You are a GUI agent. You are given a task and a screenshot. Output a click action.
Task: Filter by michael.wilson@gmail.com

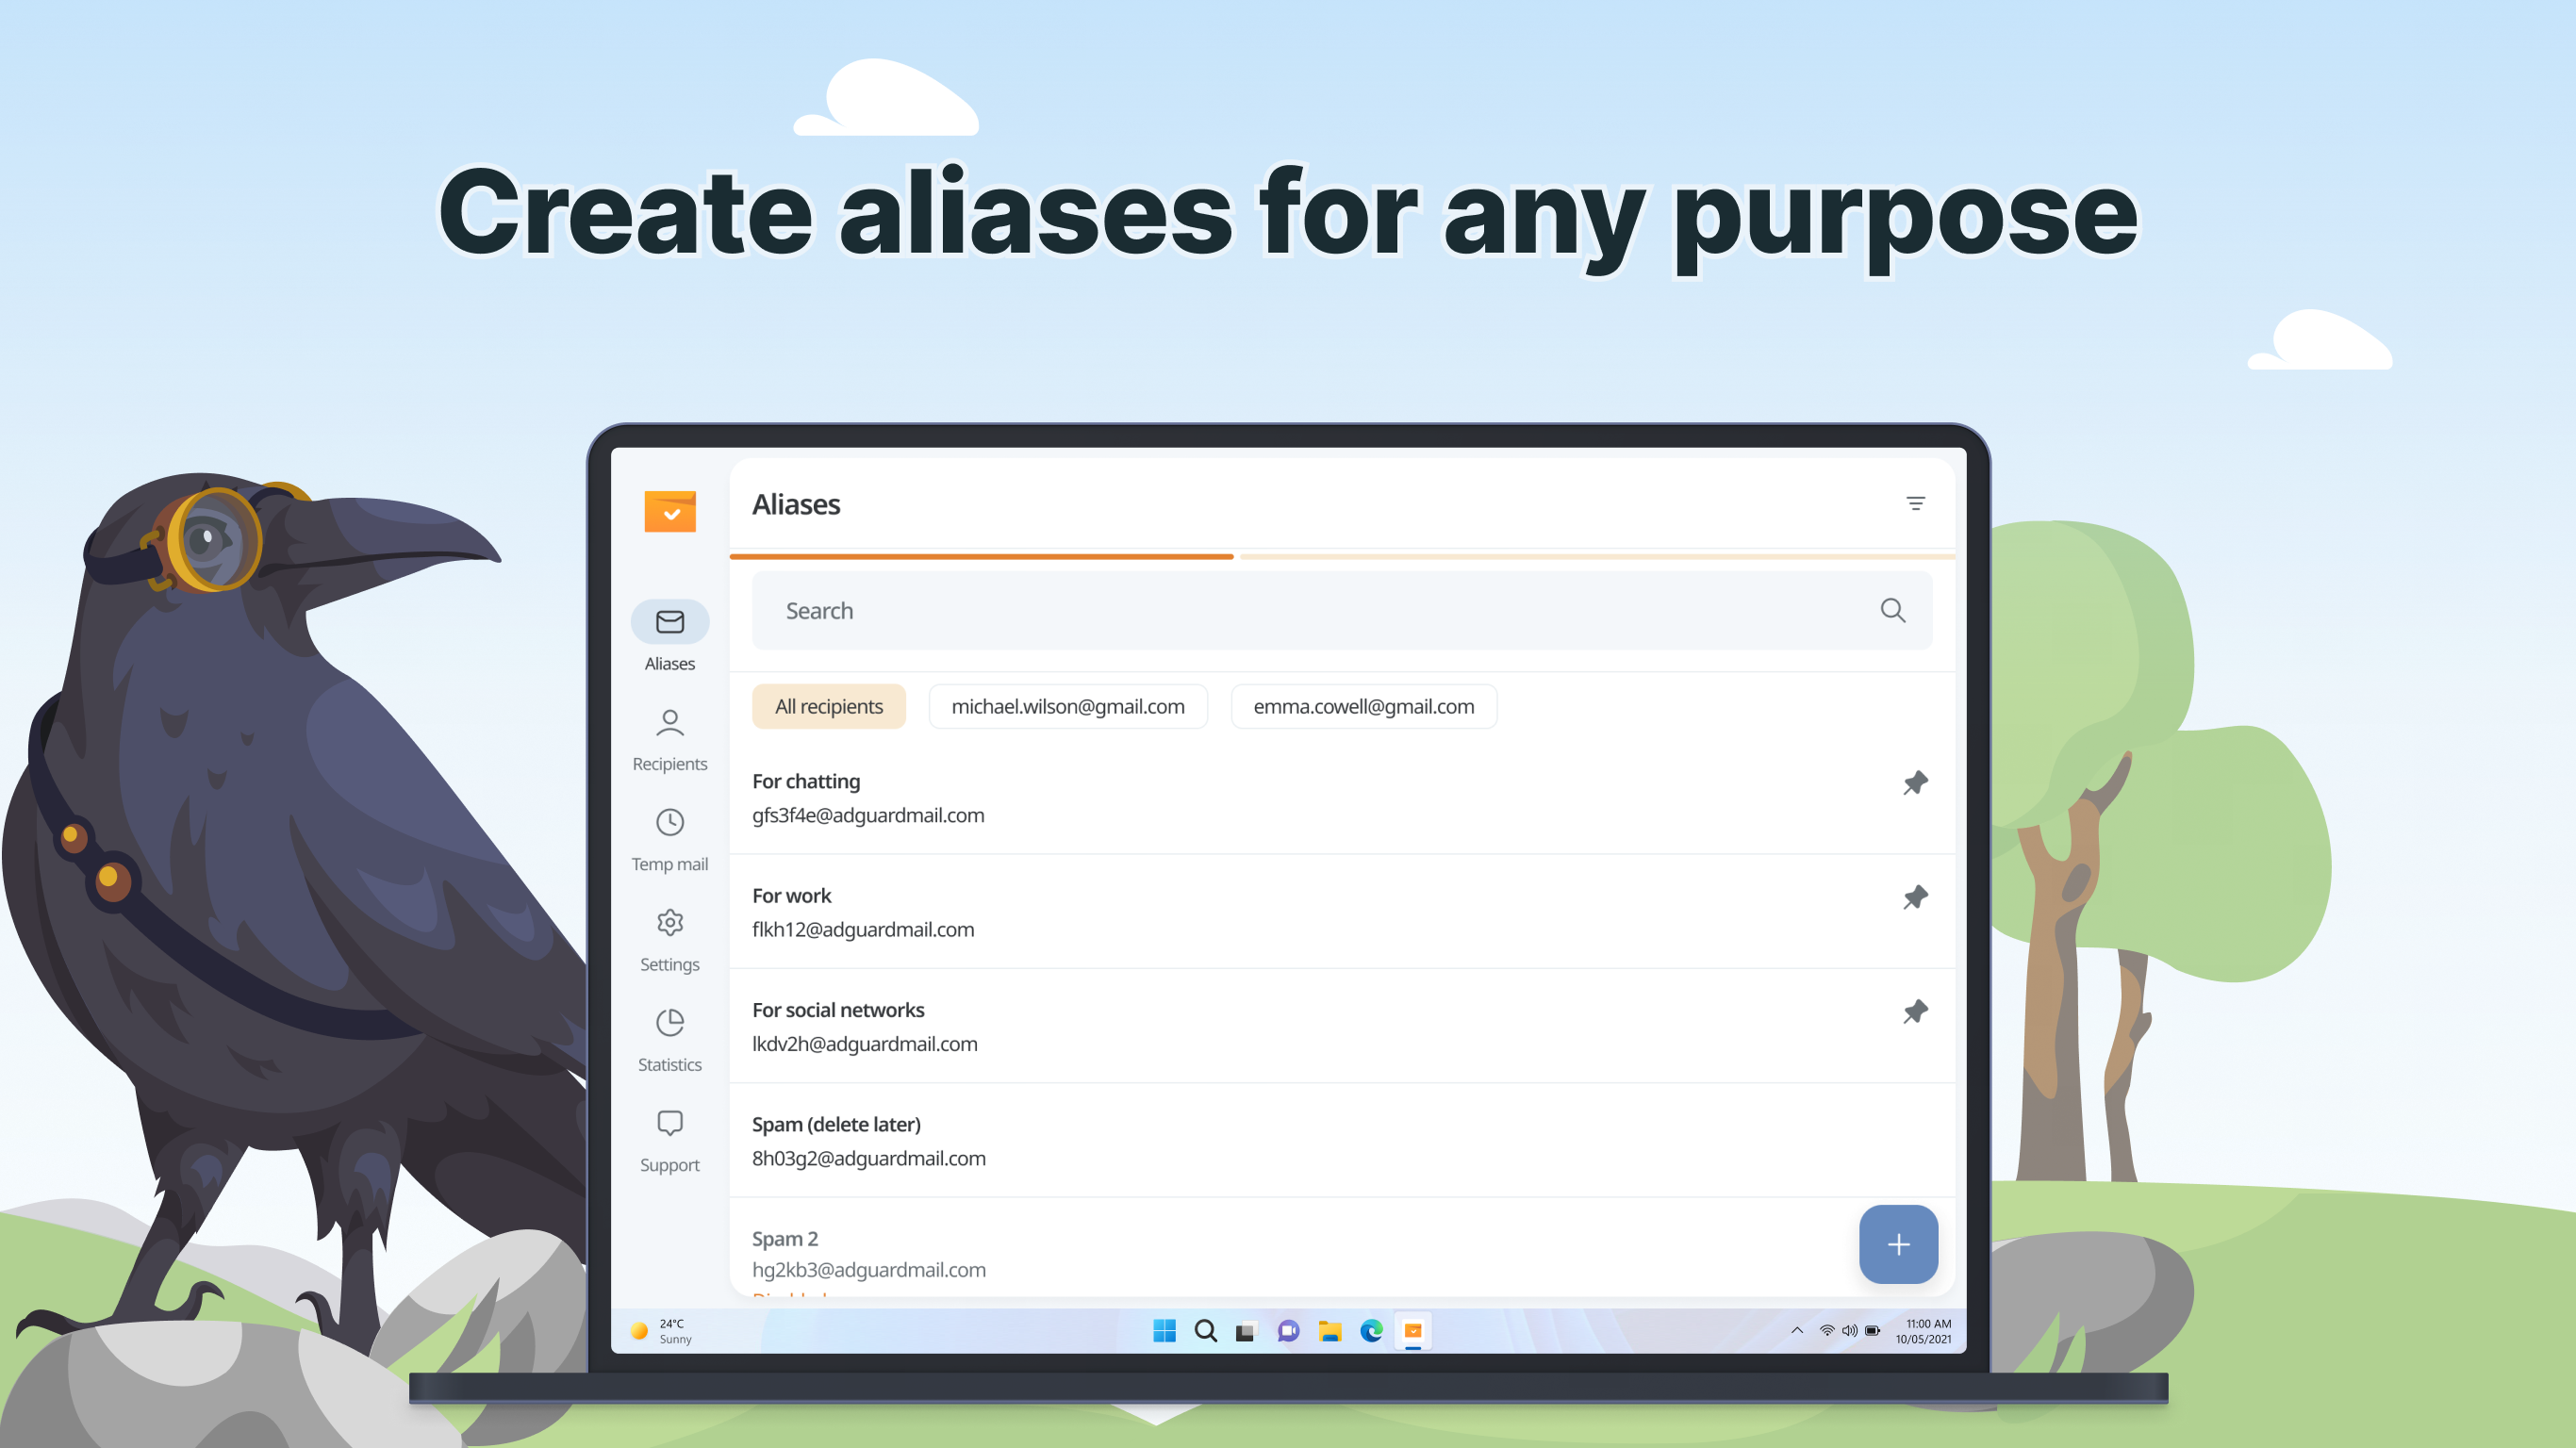pos(1067,706)
